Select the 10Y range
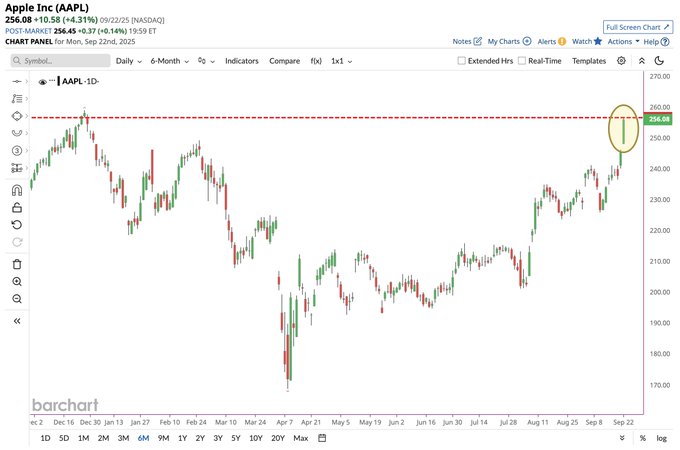The image size is (680, 450). [256, 438]
